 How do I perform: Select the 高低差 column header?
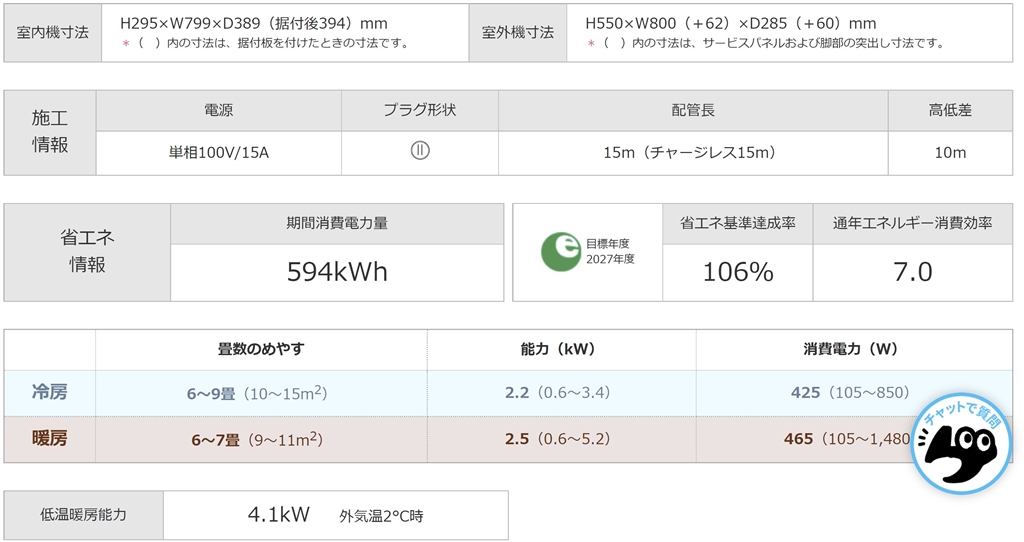(950, 110)
